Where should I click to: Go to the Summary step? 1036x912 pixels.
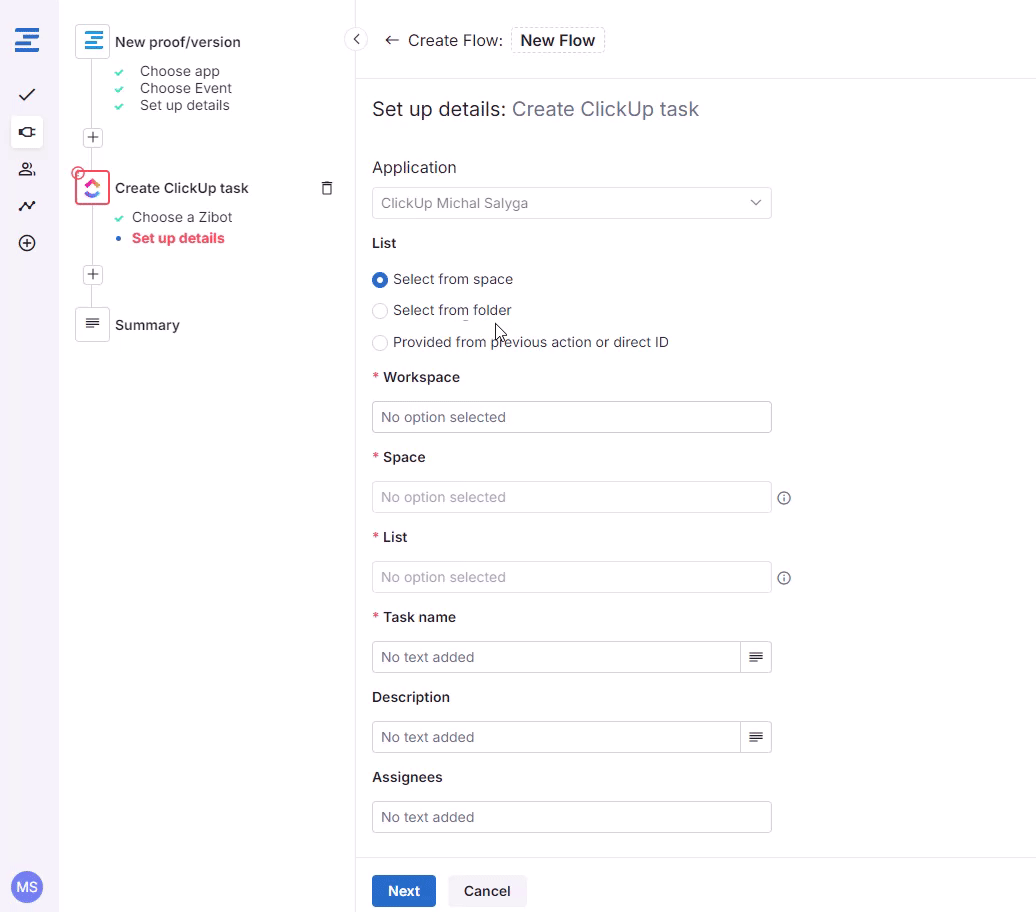[146, 325]
